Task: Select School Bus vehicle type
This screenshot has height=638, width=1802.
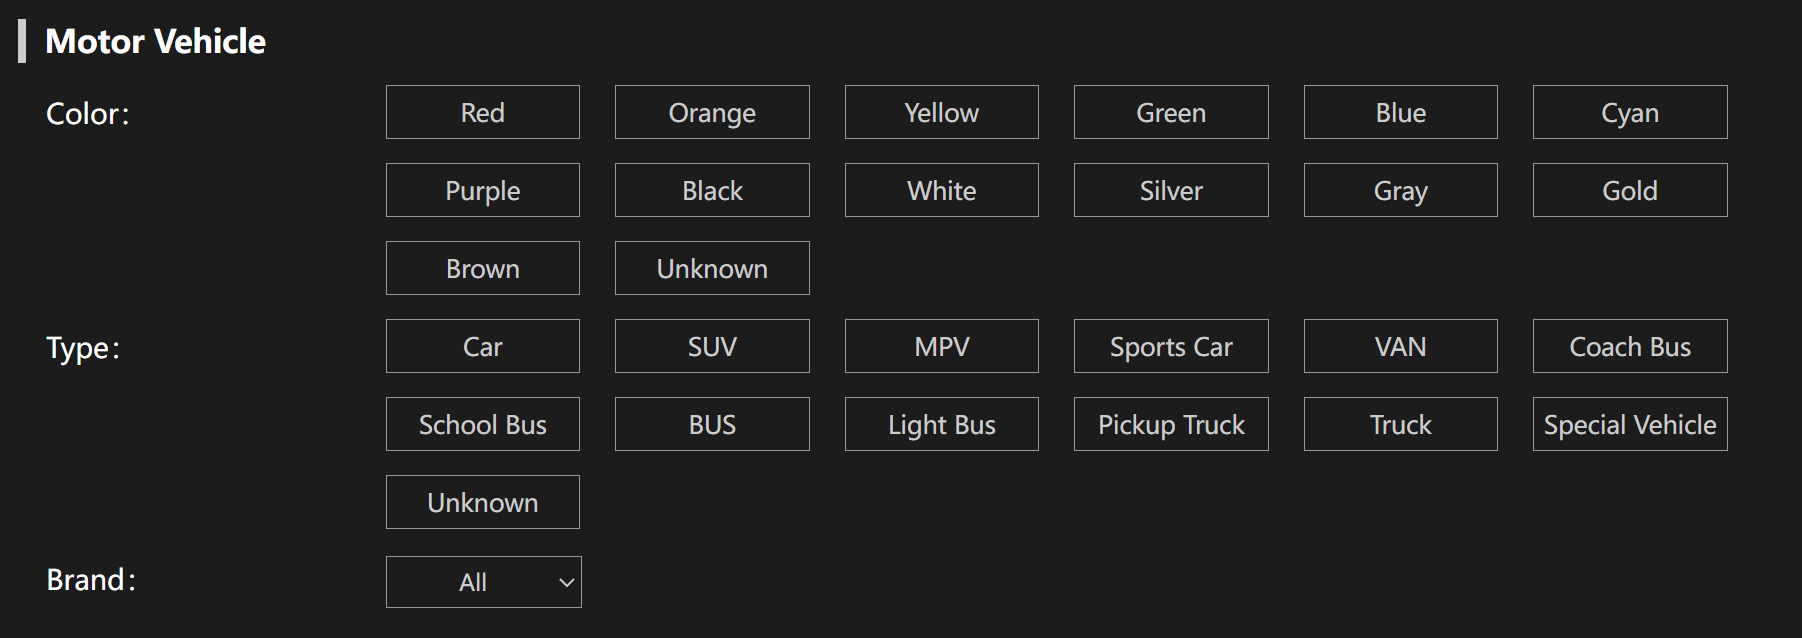Action: click(483, 424)
